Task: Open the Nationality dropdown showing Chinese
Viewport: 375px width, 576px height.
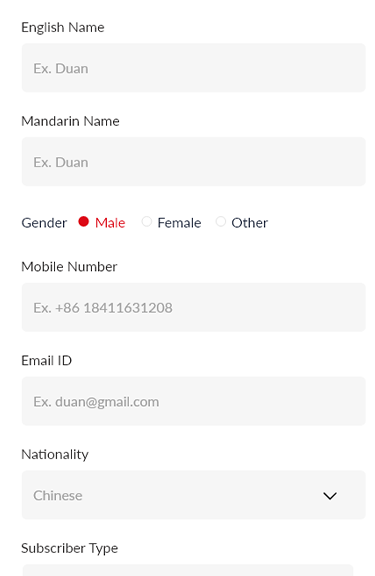Action: (x=194, y=495)
